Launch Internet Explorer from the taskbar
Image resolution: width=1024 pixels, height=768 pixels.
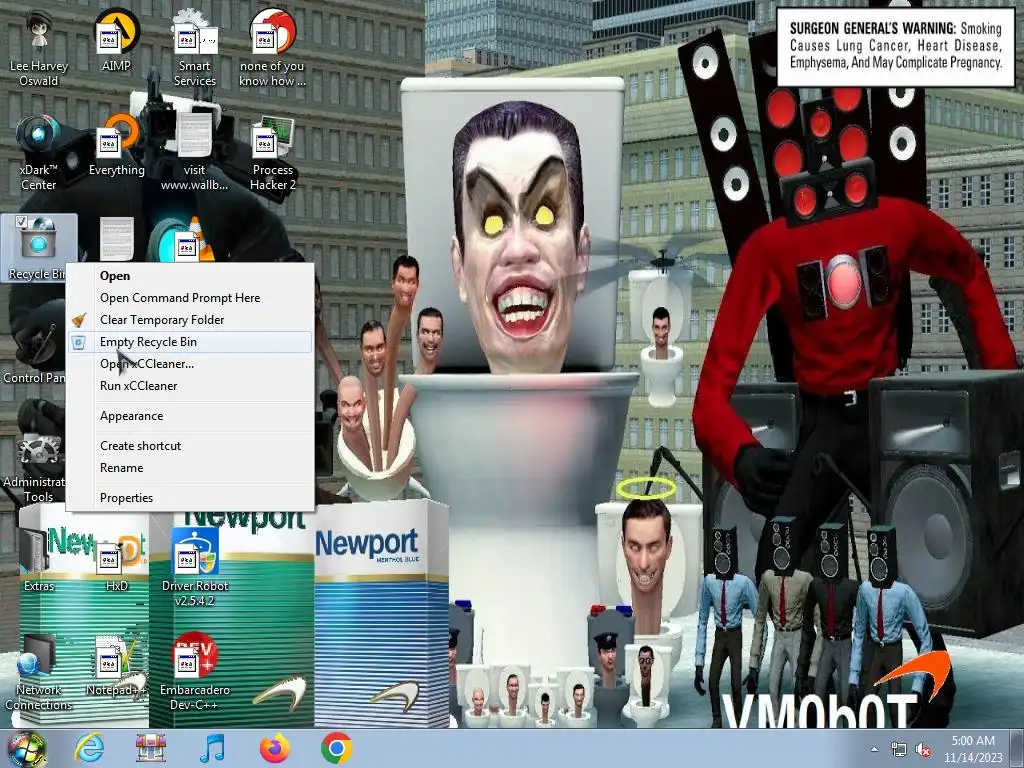point(89,748)
